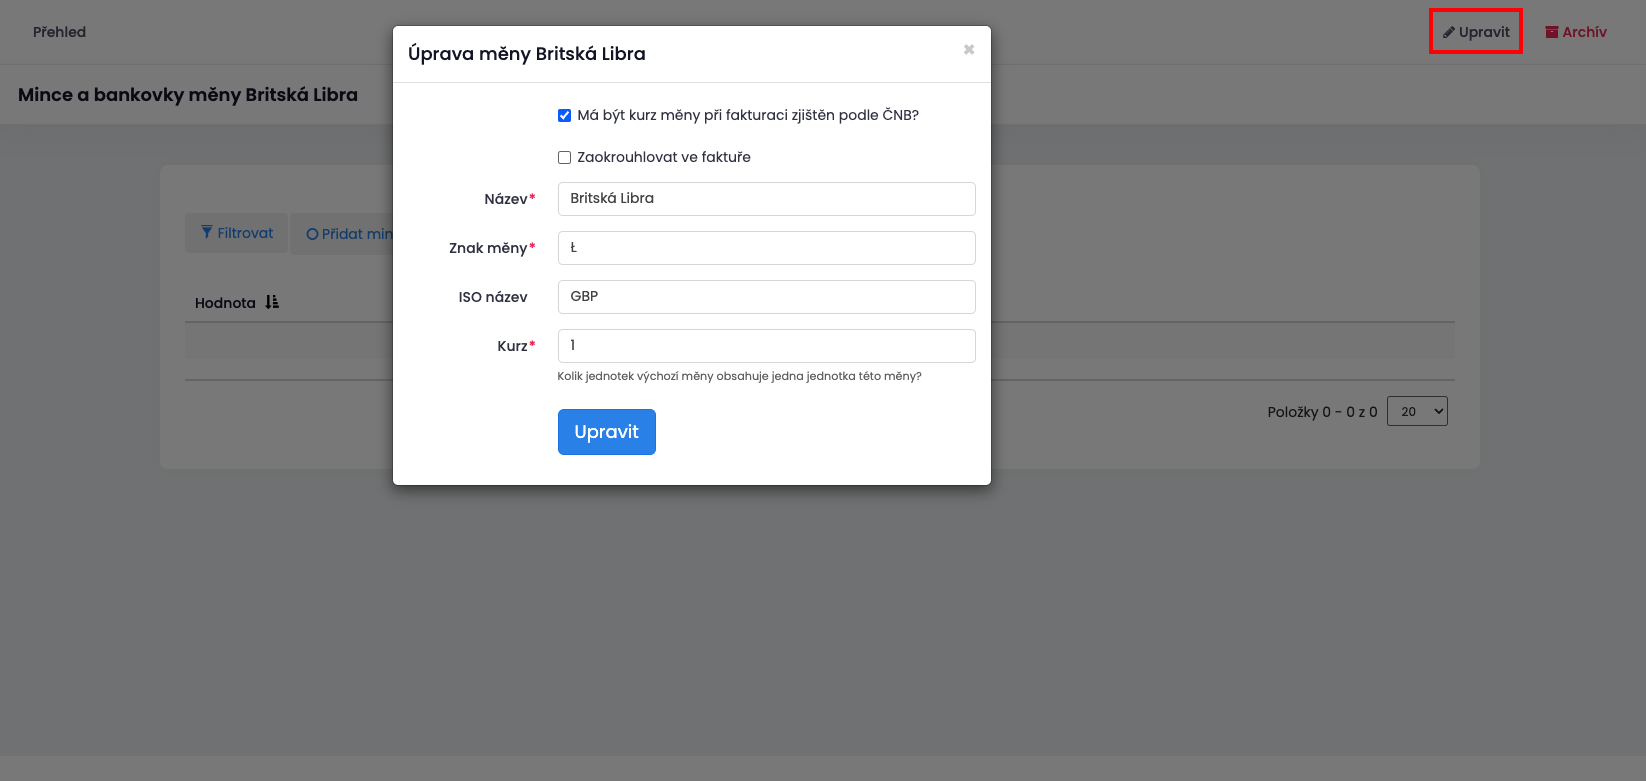Click the circle icon on Přidat button
1646x781 pixels.
pos(312,234)
